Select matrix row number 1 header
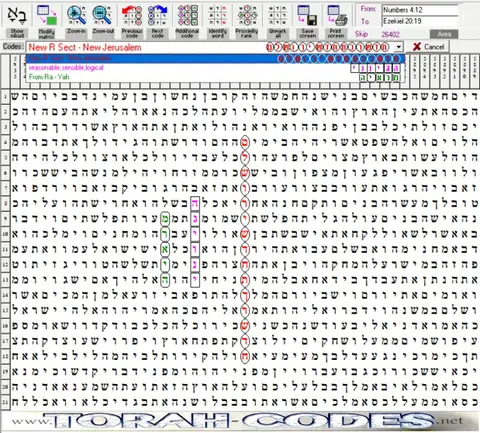480x433 pixels. (x=5, y=97)
